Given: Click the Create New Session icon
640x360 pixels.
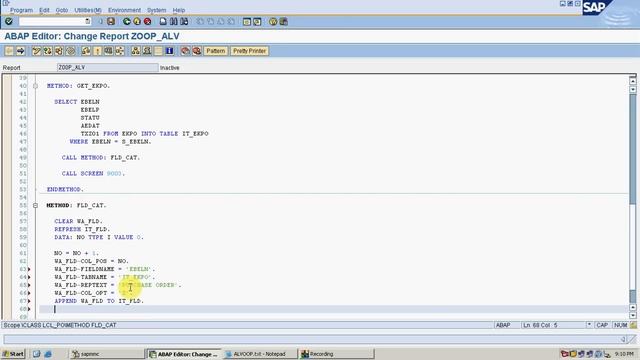Looking at the screenshot, I should [247, 22].
